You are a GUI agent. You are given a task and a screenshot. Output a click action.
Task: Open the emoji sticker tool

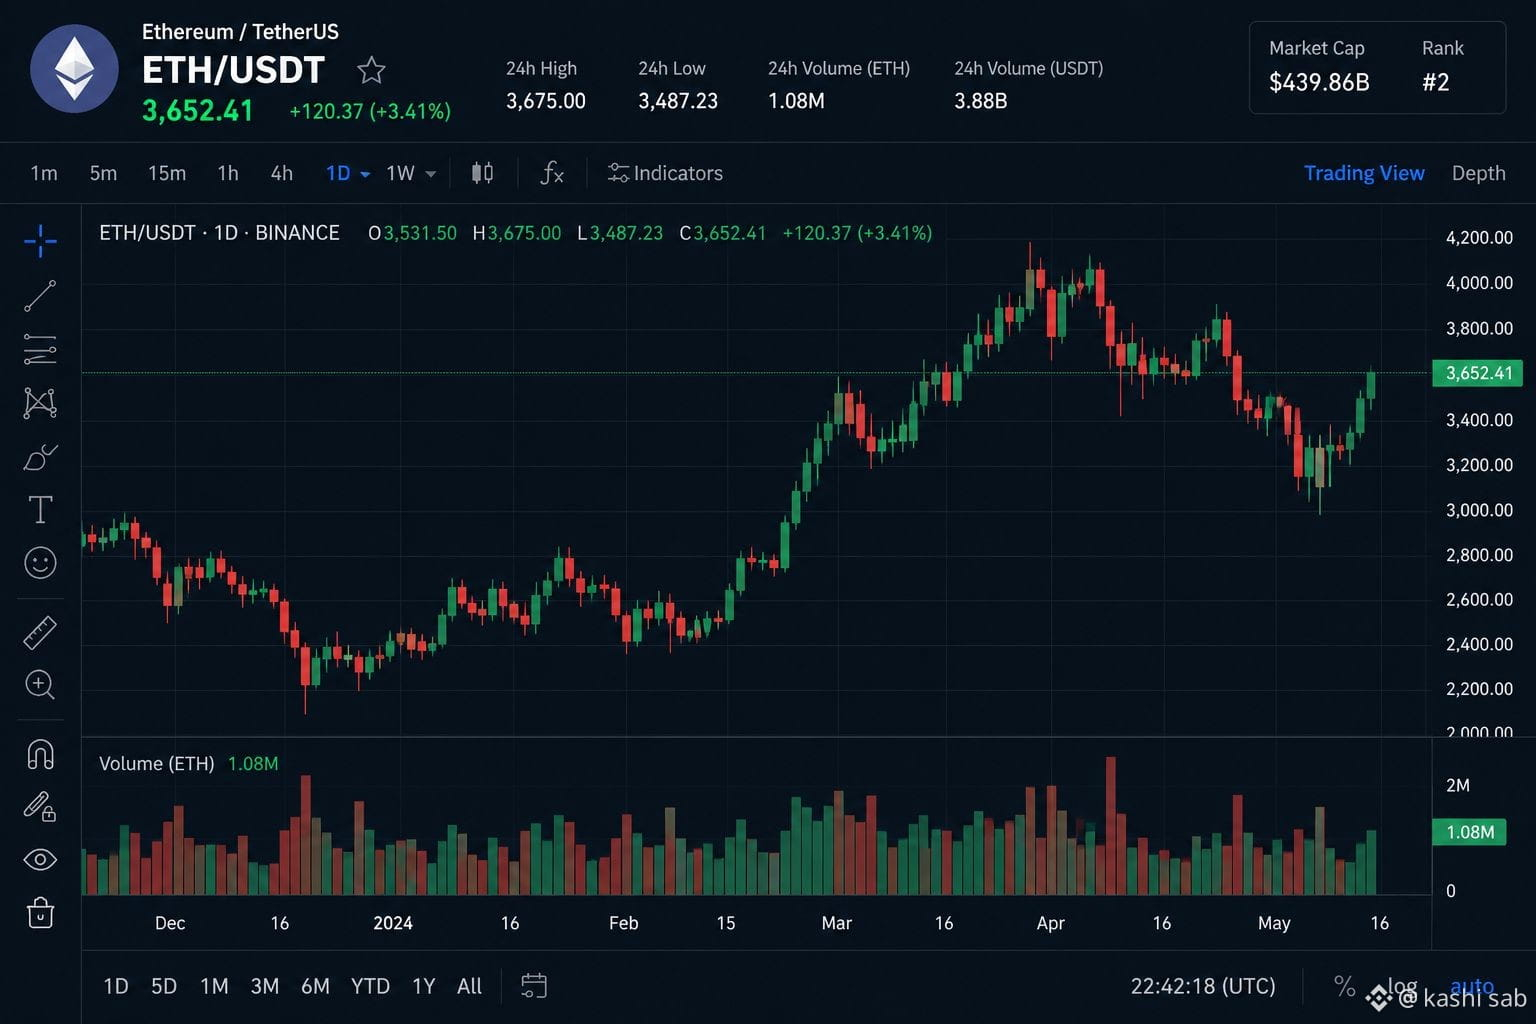coord(40,563)
